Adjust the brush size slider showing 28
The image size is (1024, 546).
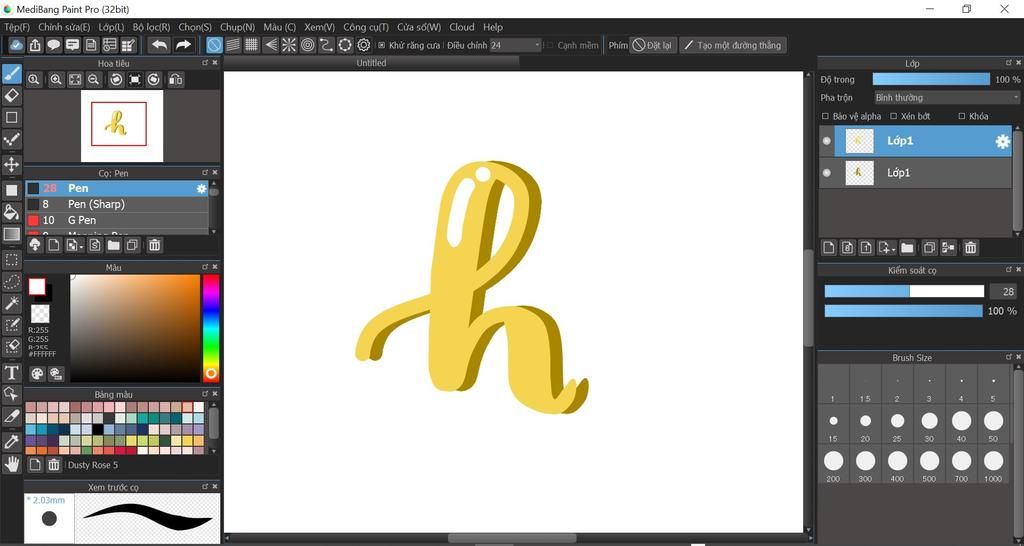click(x=904, y=291)
